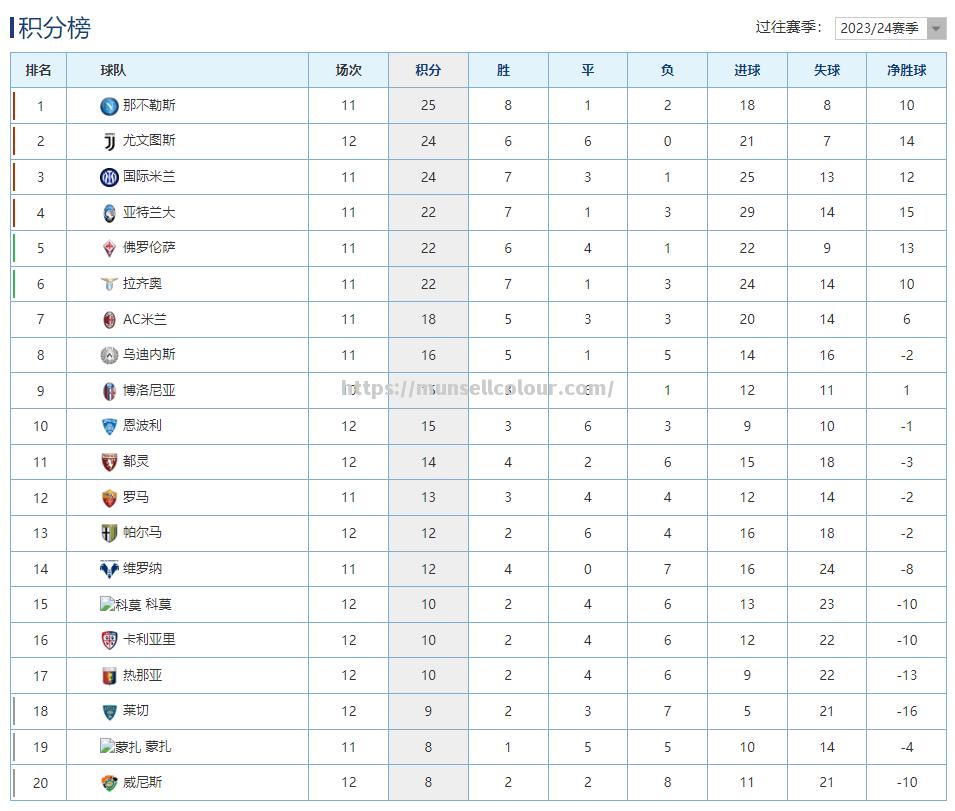This screenshot has height=811, width=955.
Task: Click the Atalanta (亚特兰大) club badge
Action: (109, 213)
